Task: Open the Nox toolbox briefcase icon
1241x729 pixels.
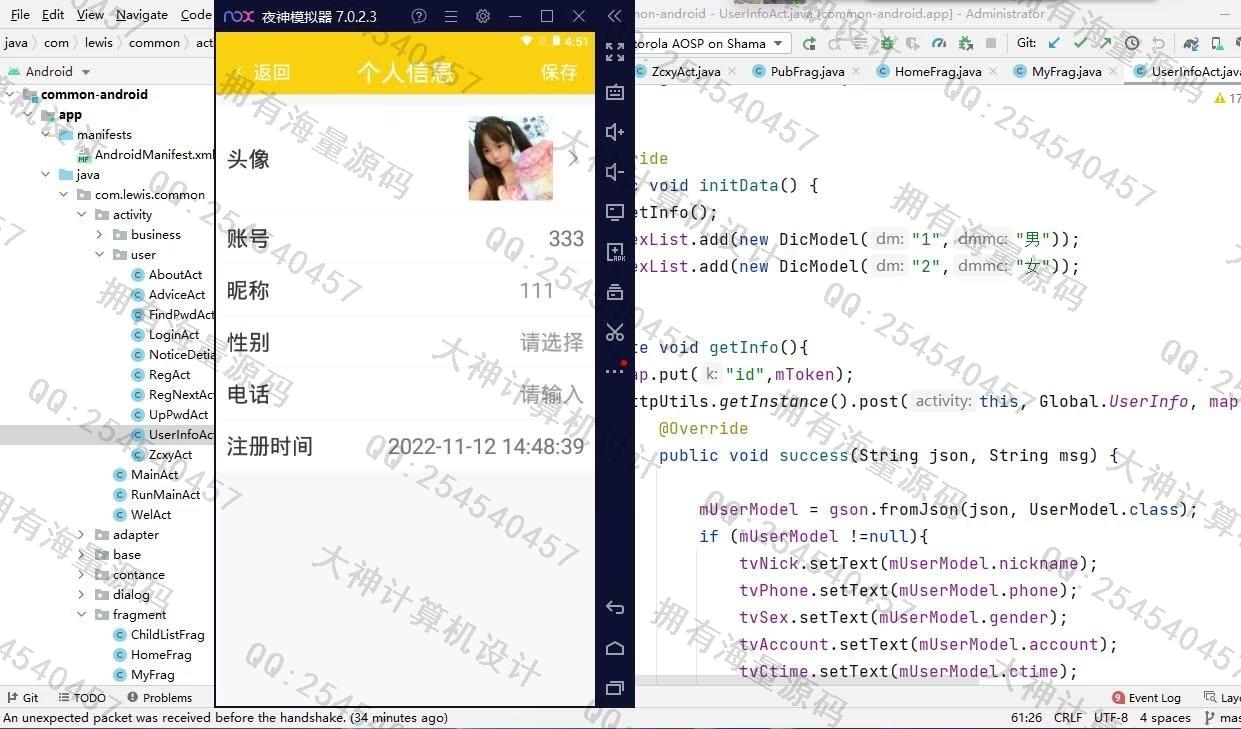Action: (x=615, y=292)
